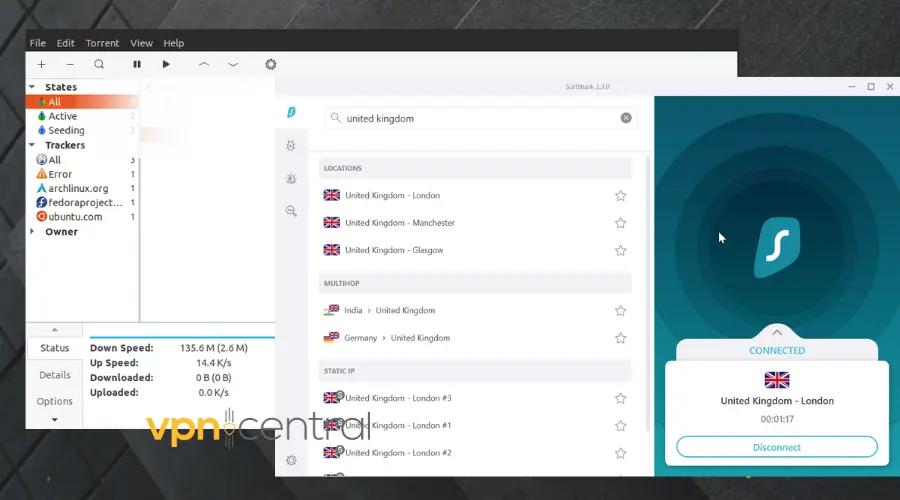Open the Torrent menu
Viewport: 900px width, 500px height.
102,43
